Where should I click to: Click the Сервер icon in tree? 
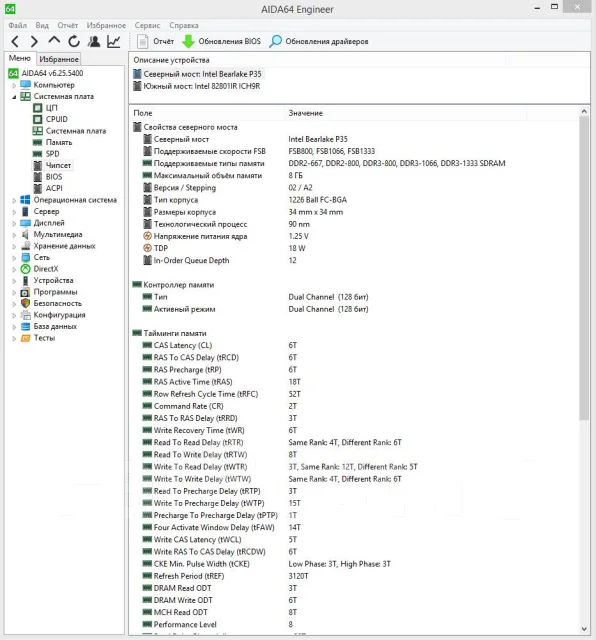[x=25, y=211]
